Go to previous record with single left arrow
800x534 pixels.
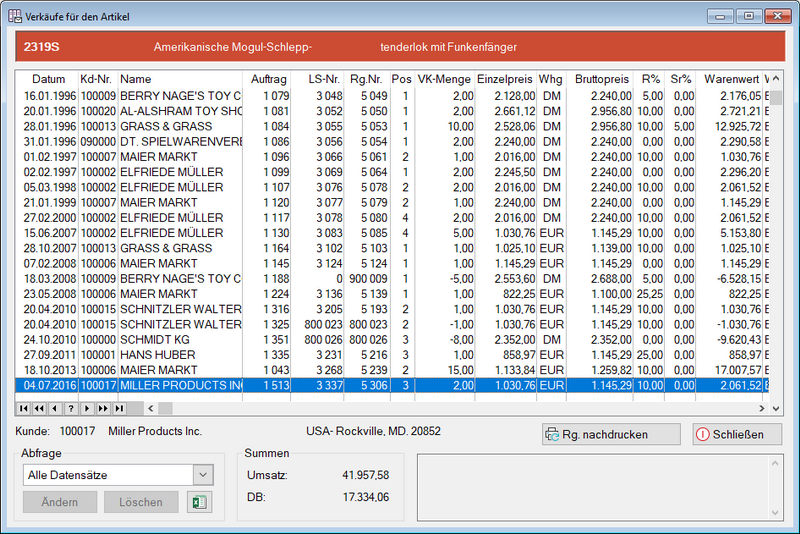54,408
